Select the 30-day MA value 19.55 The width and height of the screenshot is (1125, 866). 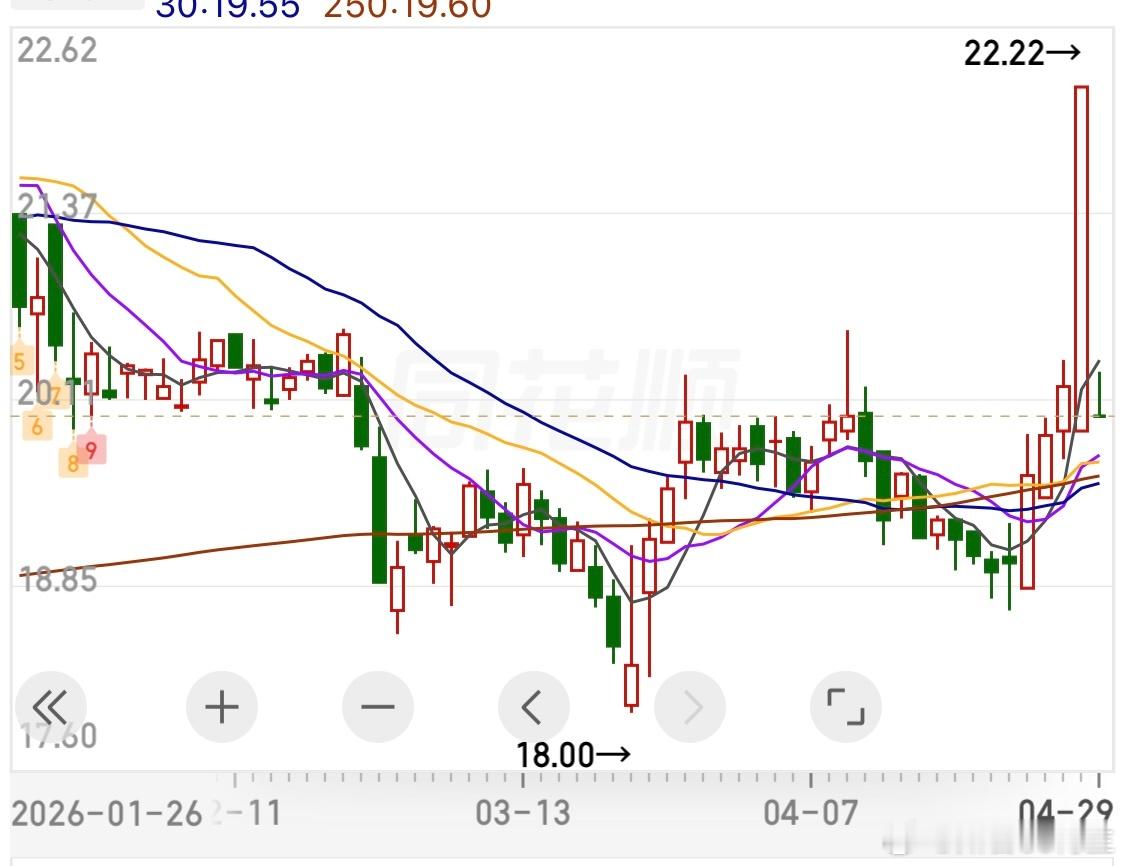(228, 9)
